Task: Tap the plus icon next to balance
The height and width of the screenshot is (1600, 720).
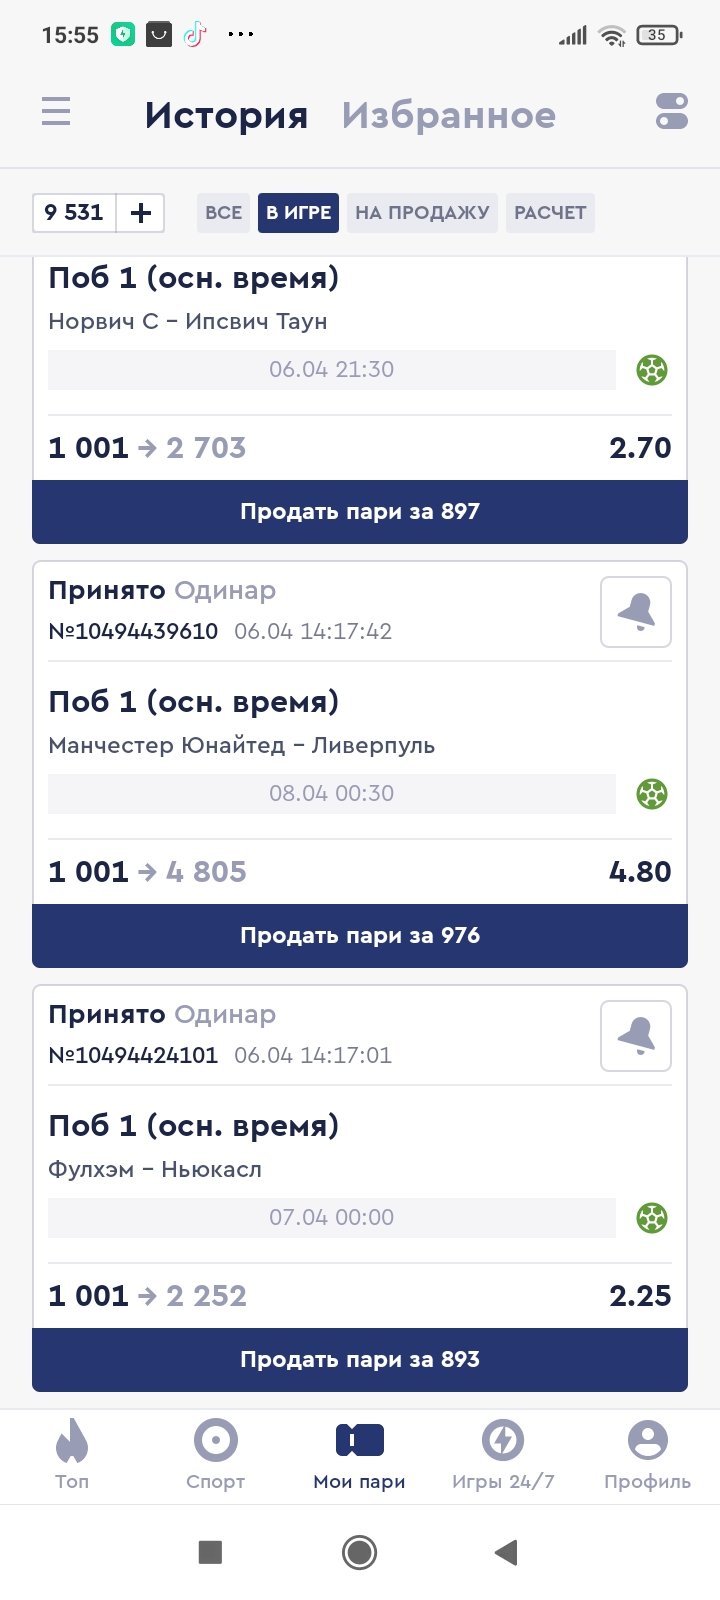Action: [x=141, y=213]
